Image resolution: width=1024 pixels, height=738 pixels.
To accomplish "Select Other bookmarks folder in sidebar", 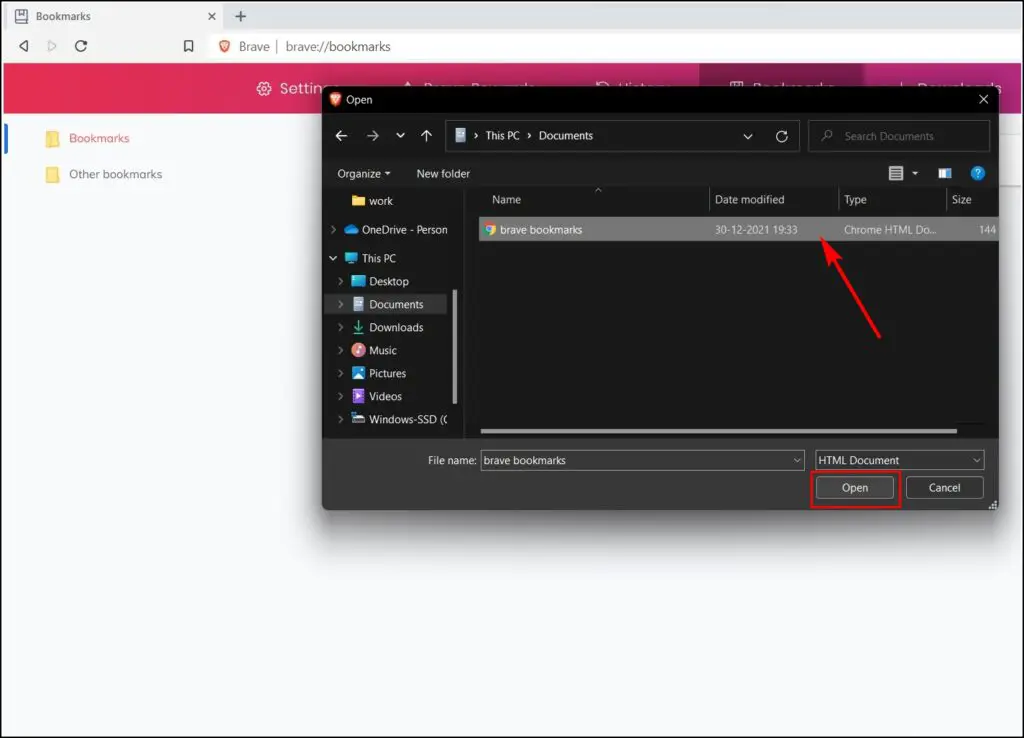I will (104, 174).
